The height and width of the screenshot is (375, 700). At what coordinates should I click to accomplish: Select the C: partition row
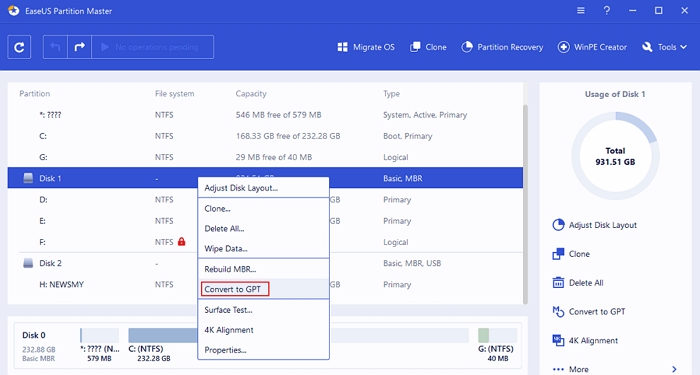coord(265,136)
